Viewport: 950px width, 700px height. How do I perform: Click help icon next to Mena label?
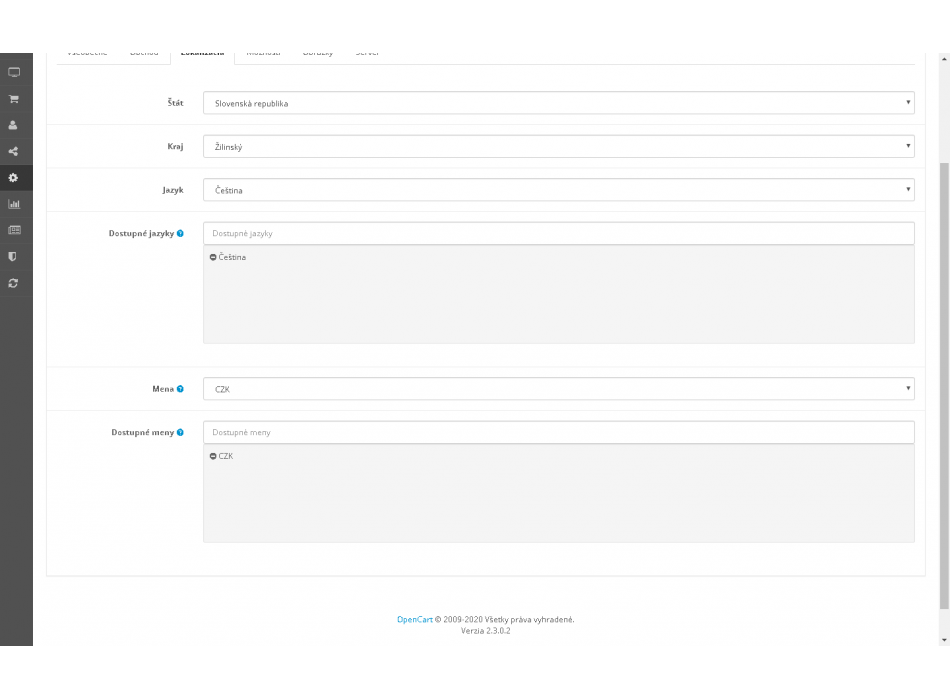pos(180,389)
